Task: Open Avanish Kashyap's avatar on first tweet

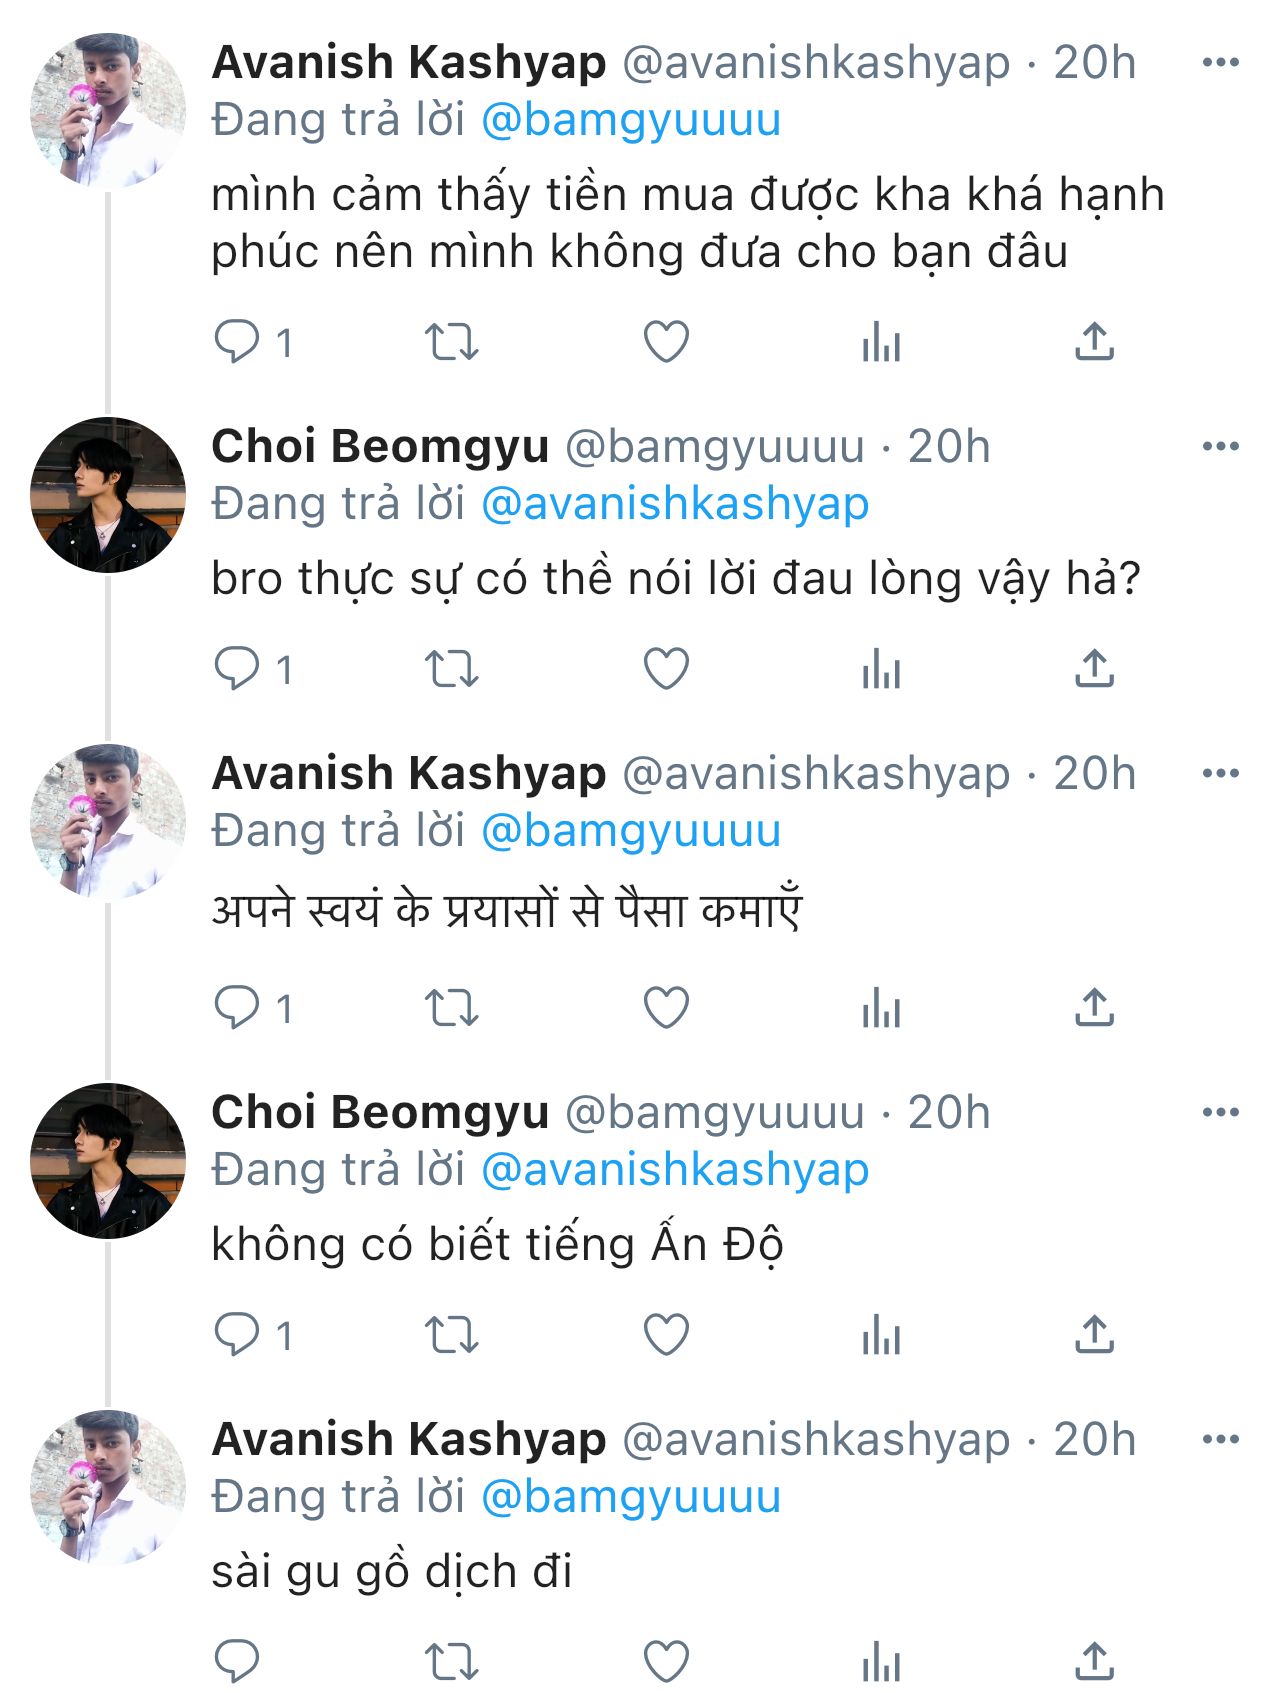Action: pyautogui.click(x=108, y=111)
